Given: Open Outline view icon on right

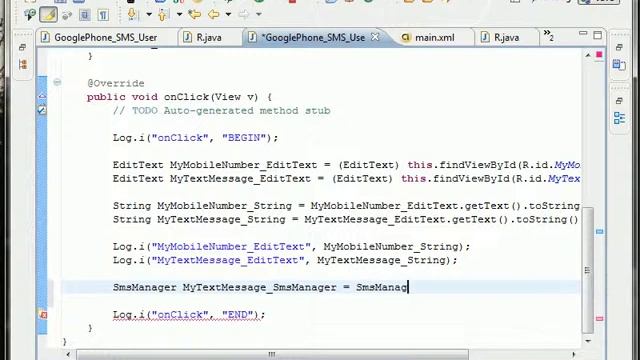Looking at the screenshot, I should [619, 118].
